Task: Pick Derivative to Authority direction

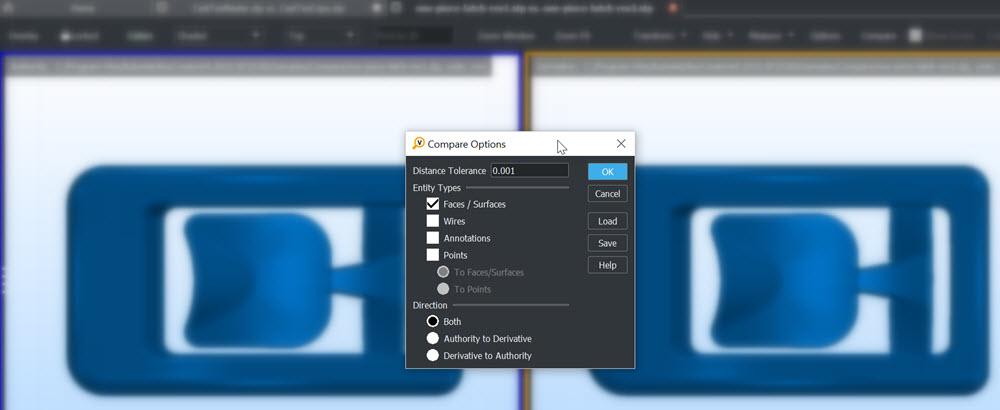Action: [x=433, y=355]
